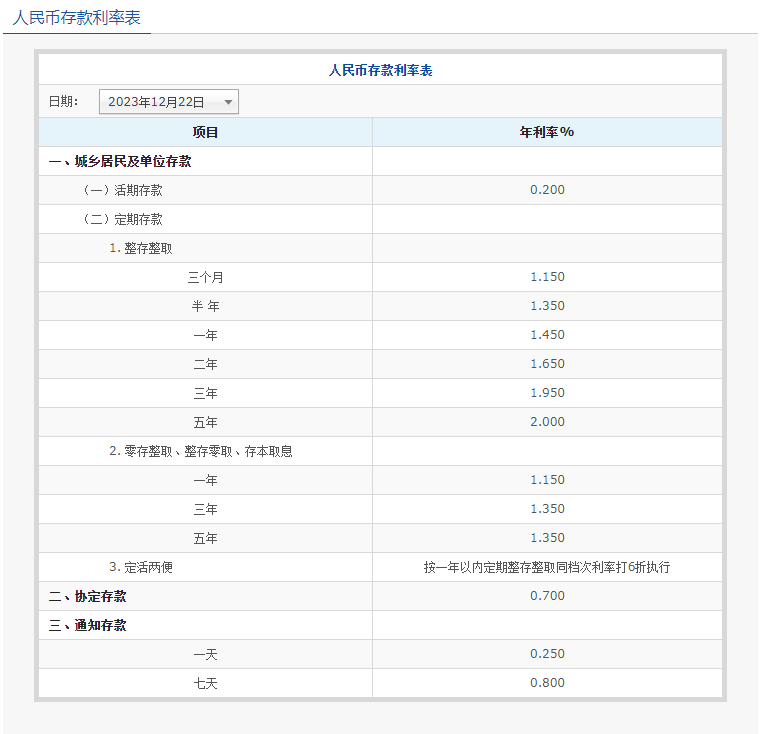Screen dimensions: 760x734
Task: Click the 三、通知存款 row label
Action: [88, 625]
